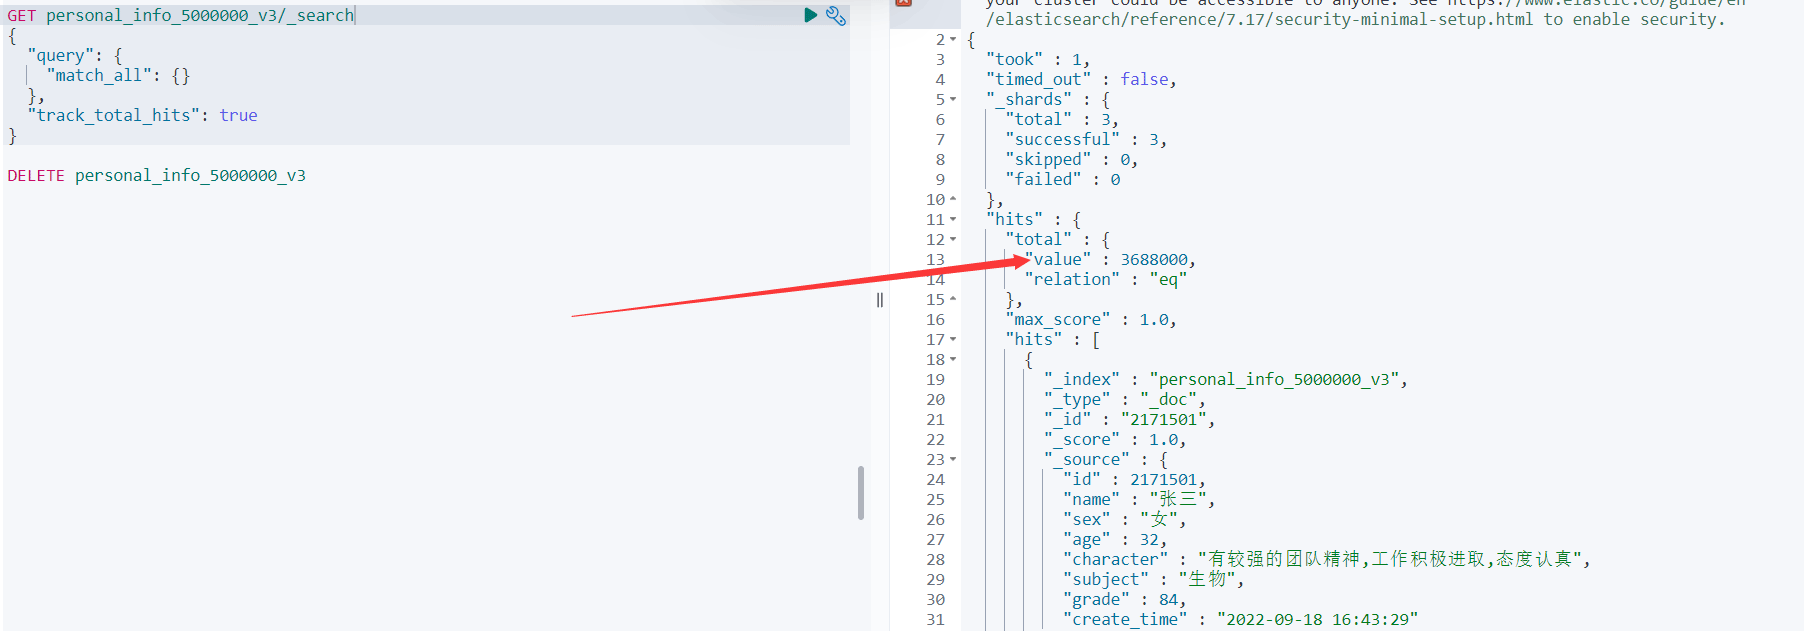The height and width of the screenshot is (631, 1804).
Task: Place cursor on GET personal_info_5000000_v3/_search line
Action: [200, 16]
